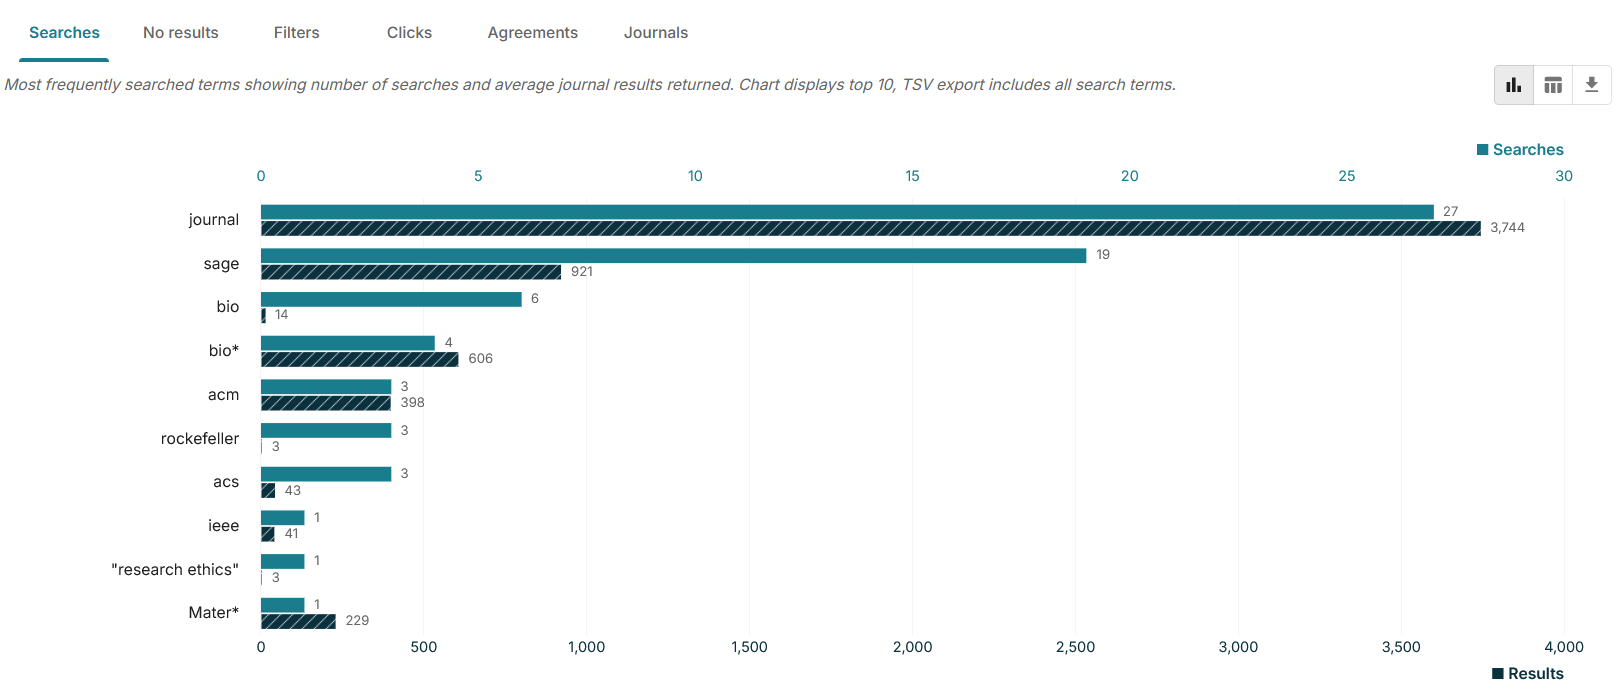Download the TSV export

[x=1591, y=85]
